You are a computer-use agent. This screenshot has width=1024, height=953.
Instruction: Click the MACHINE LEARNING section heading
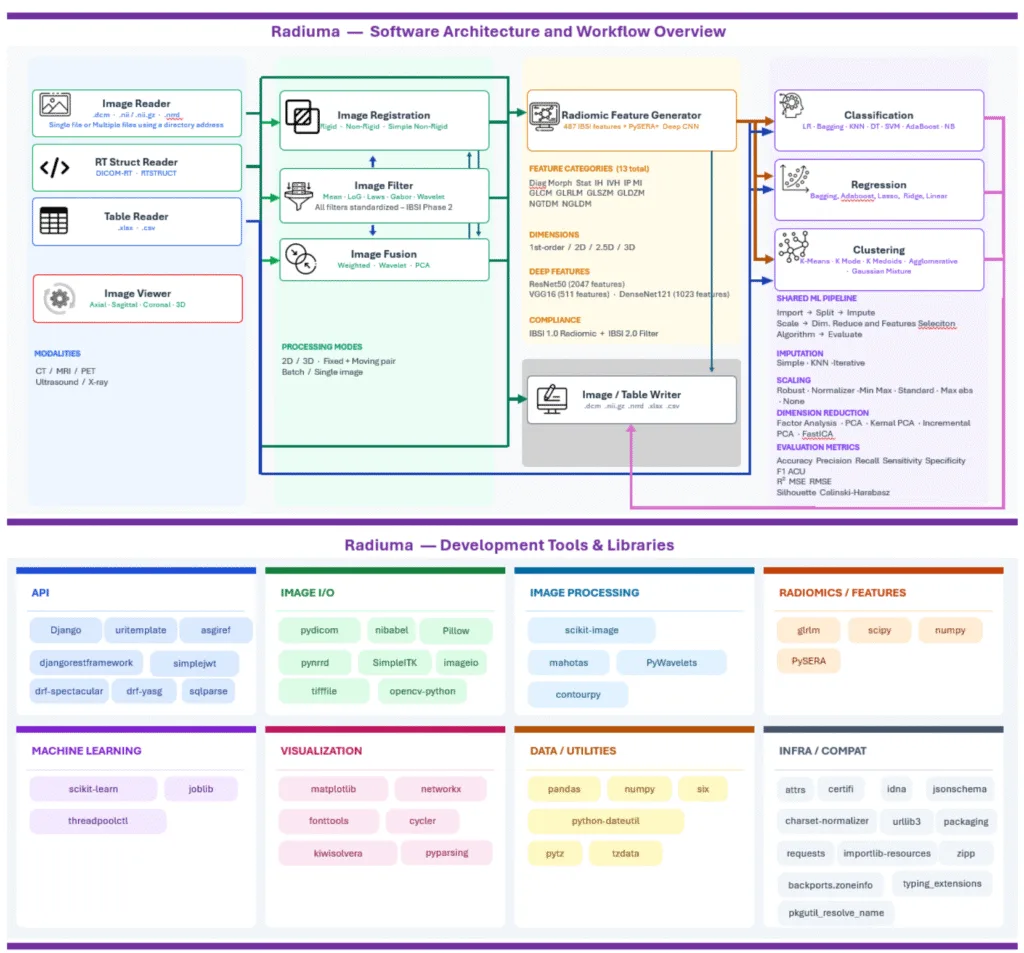[x=86, y=751]
